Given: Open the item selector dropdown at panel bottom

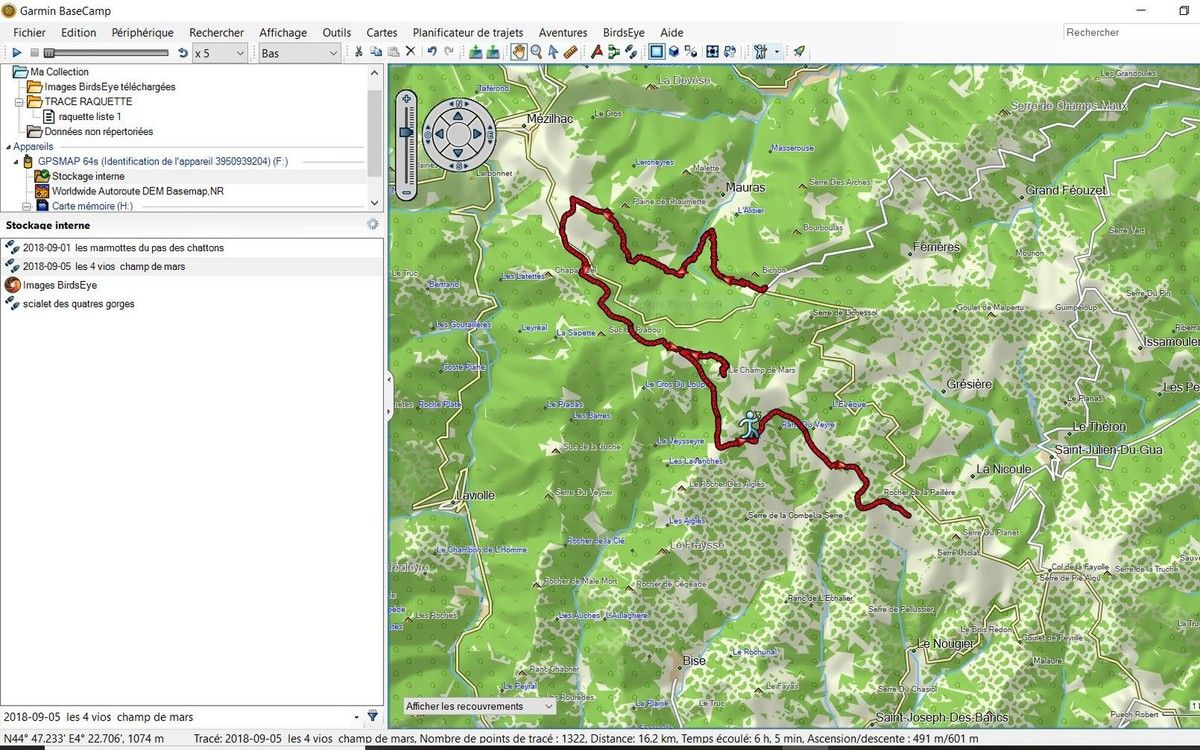Looking at the screenshot, I should tap(357, 717).
